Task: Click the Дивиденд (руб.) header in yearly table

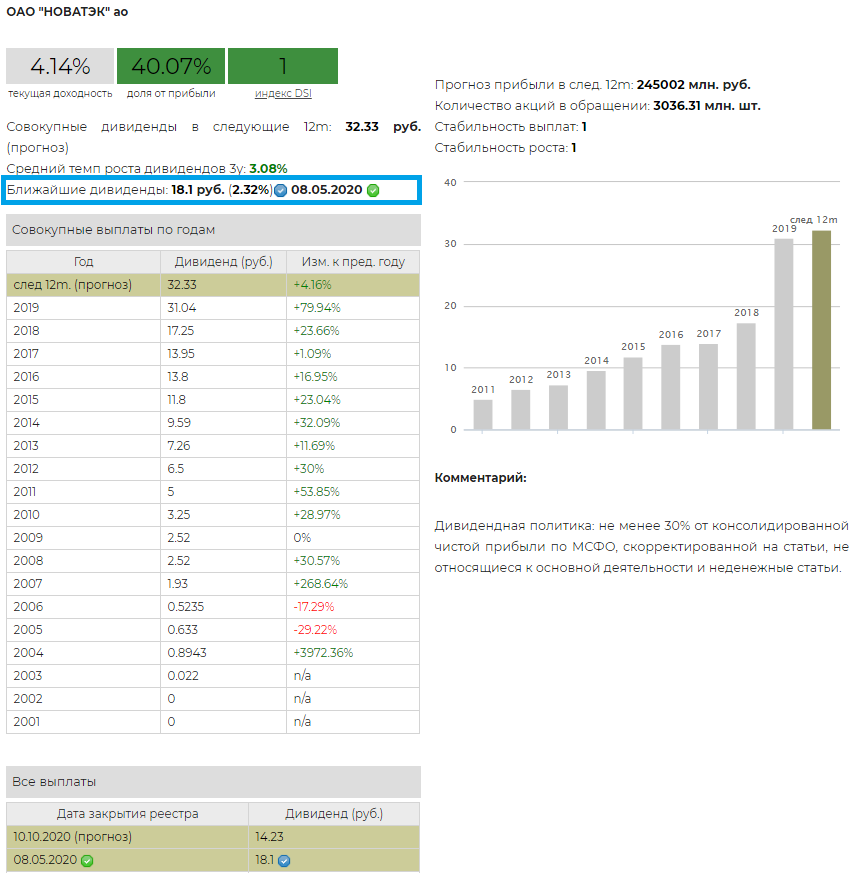Action: pos(223,262)
